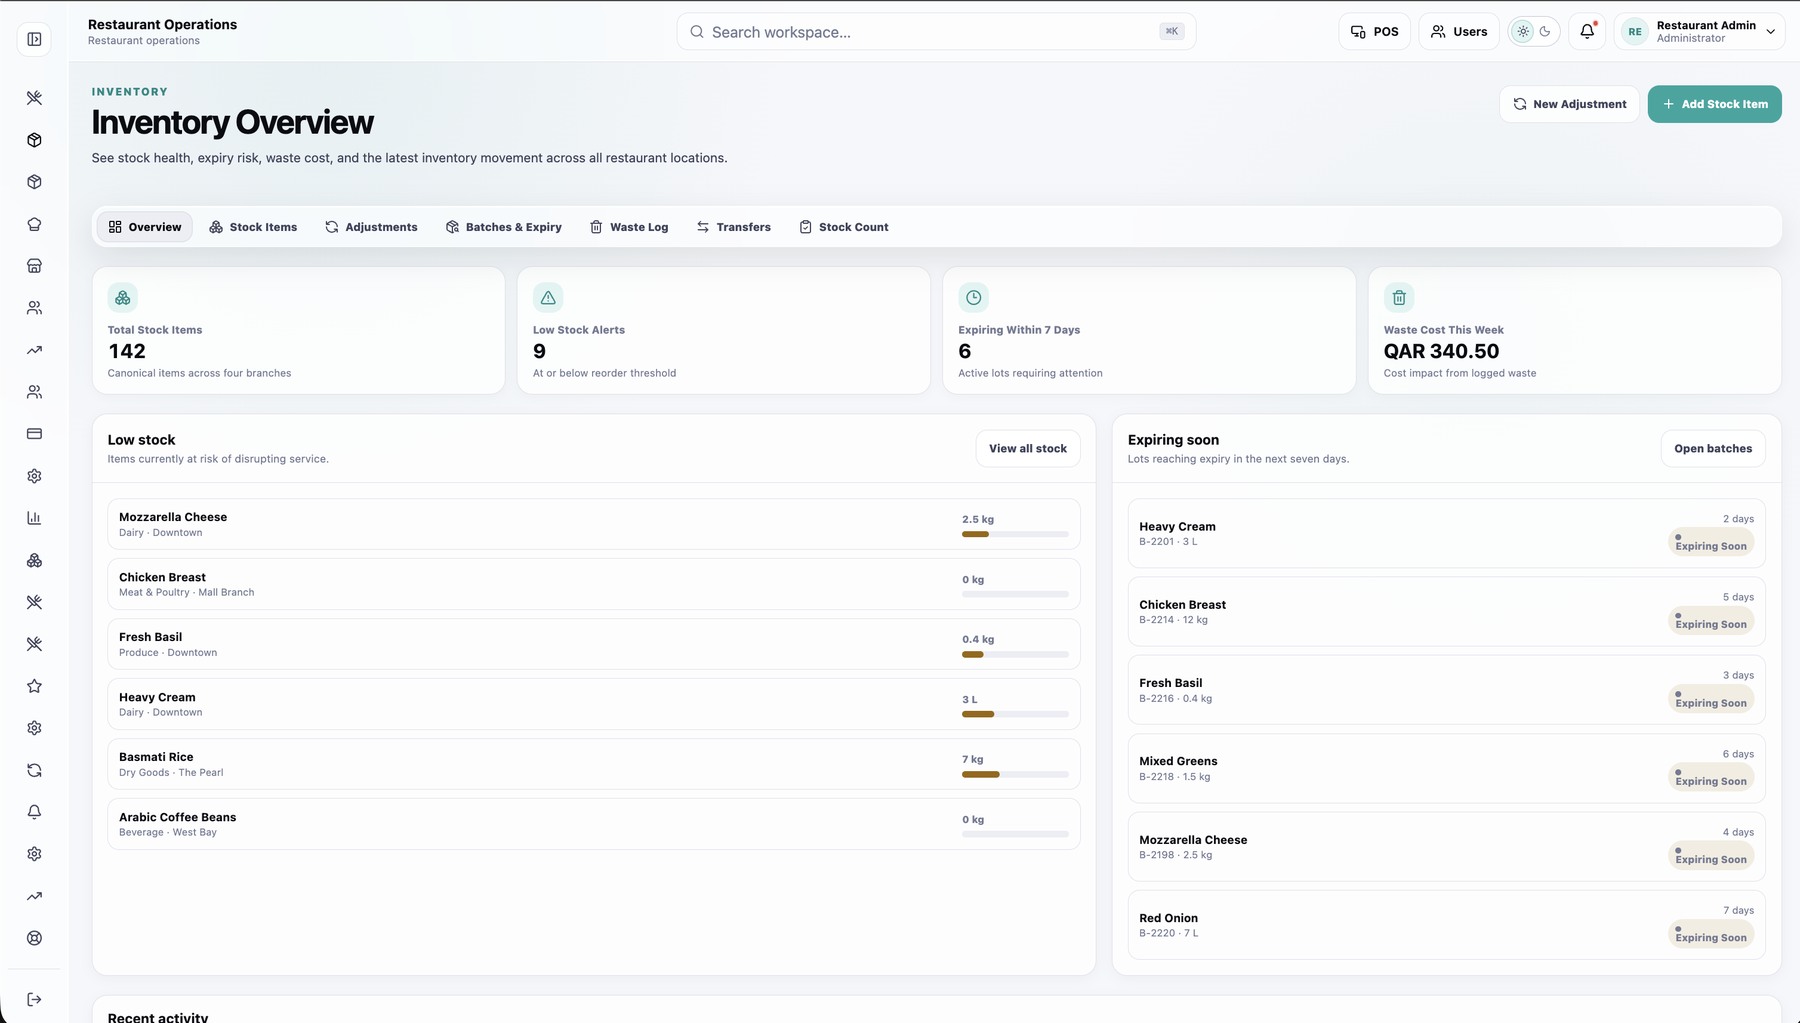
Task: Collapse the sidebar with the panel toggle icon
Action: 34,39
